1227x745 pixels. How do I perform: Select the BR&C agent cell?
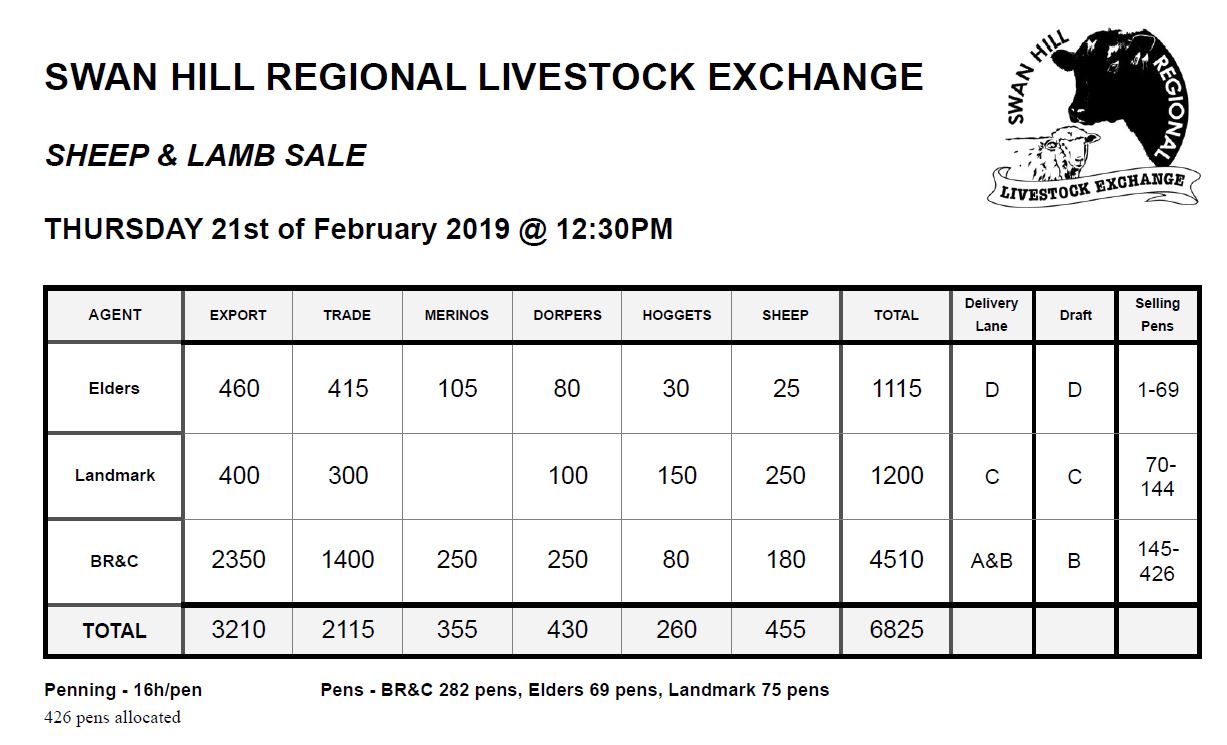coord(115,561)
